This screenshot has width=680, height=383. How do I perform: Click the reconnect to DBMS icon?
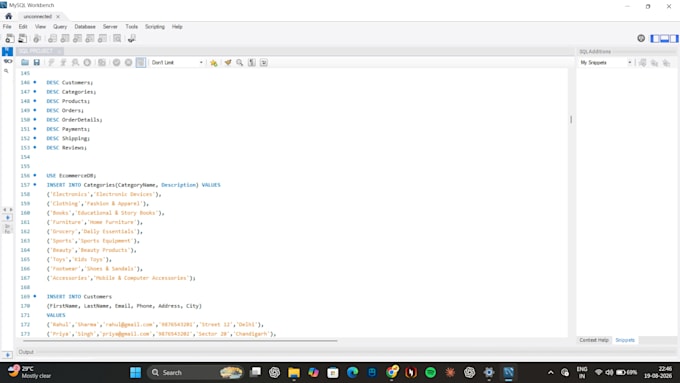(132, 39)
